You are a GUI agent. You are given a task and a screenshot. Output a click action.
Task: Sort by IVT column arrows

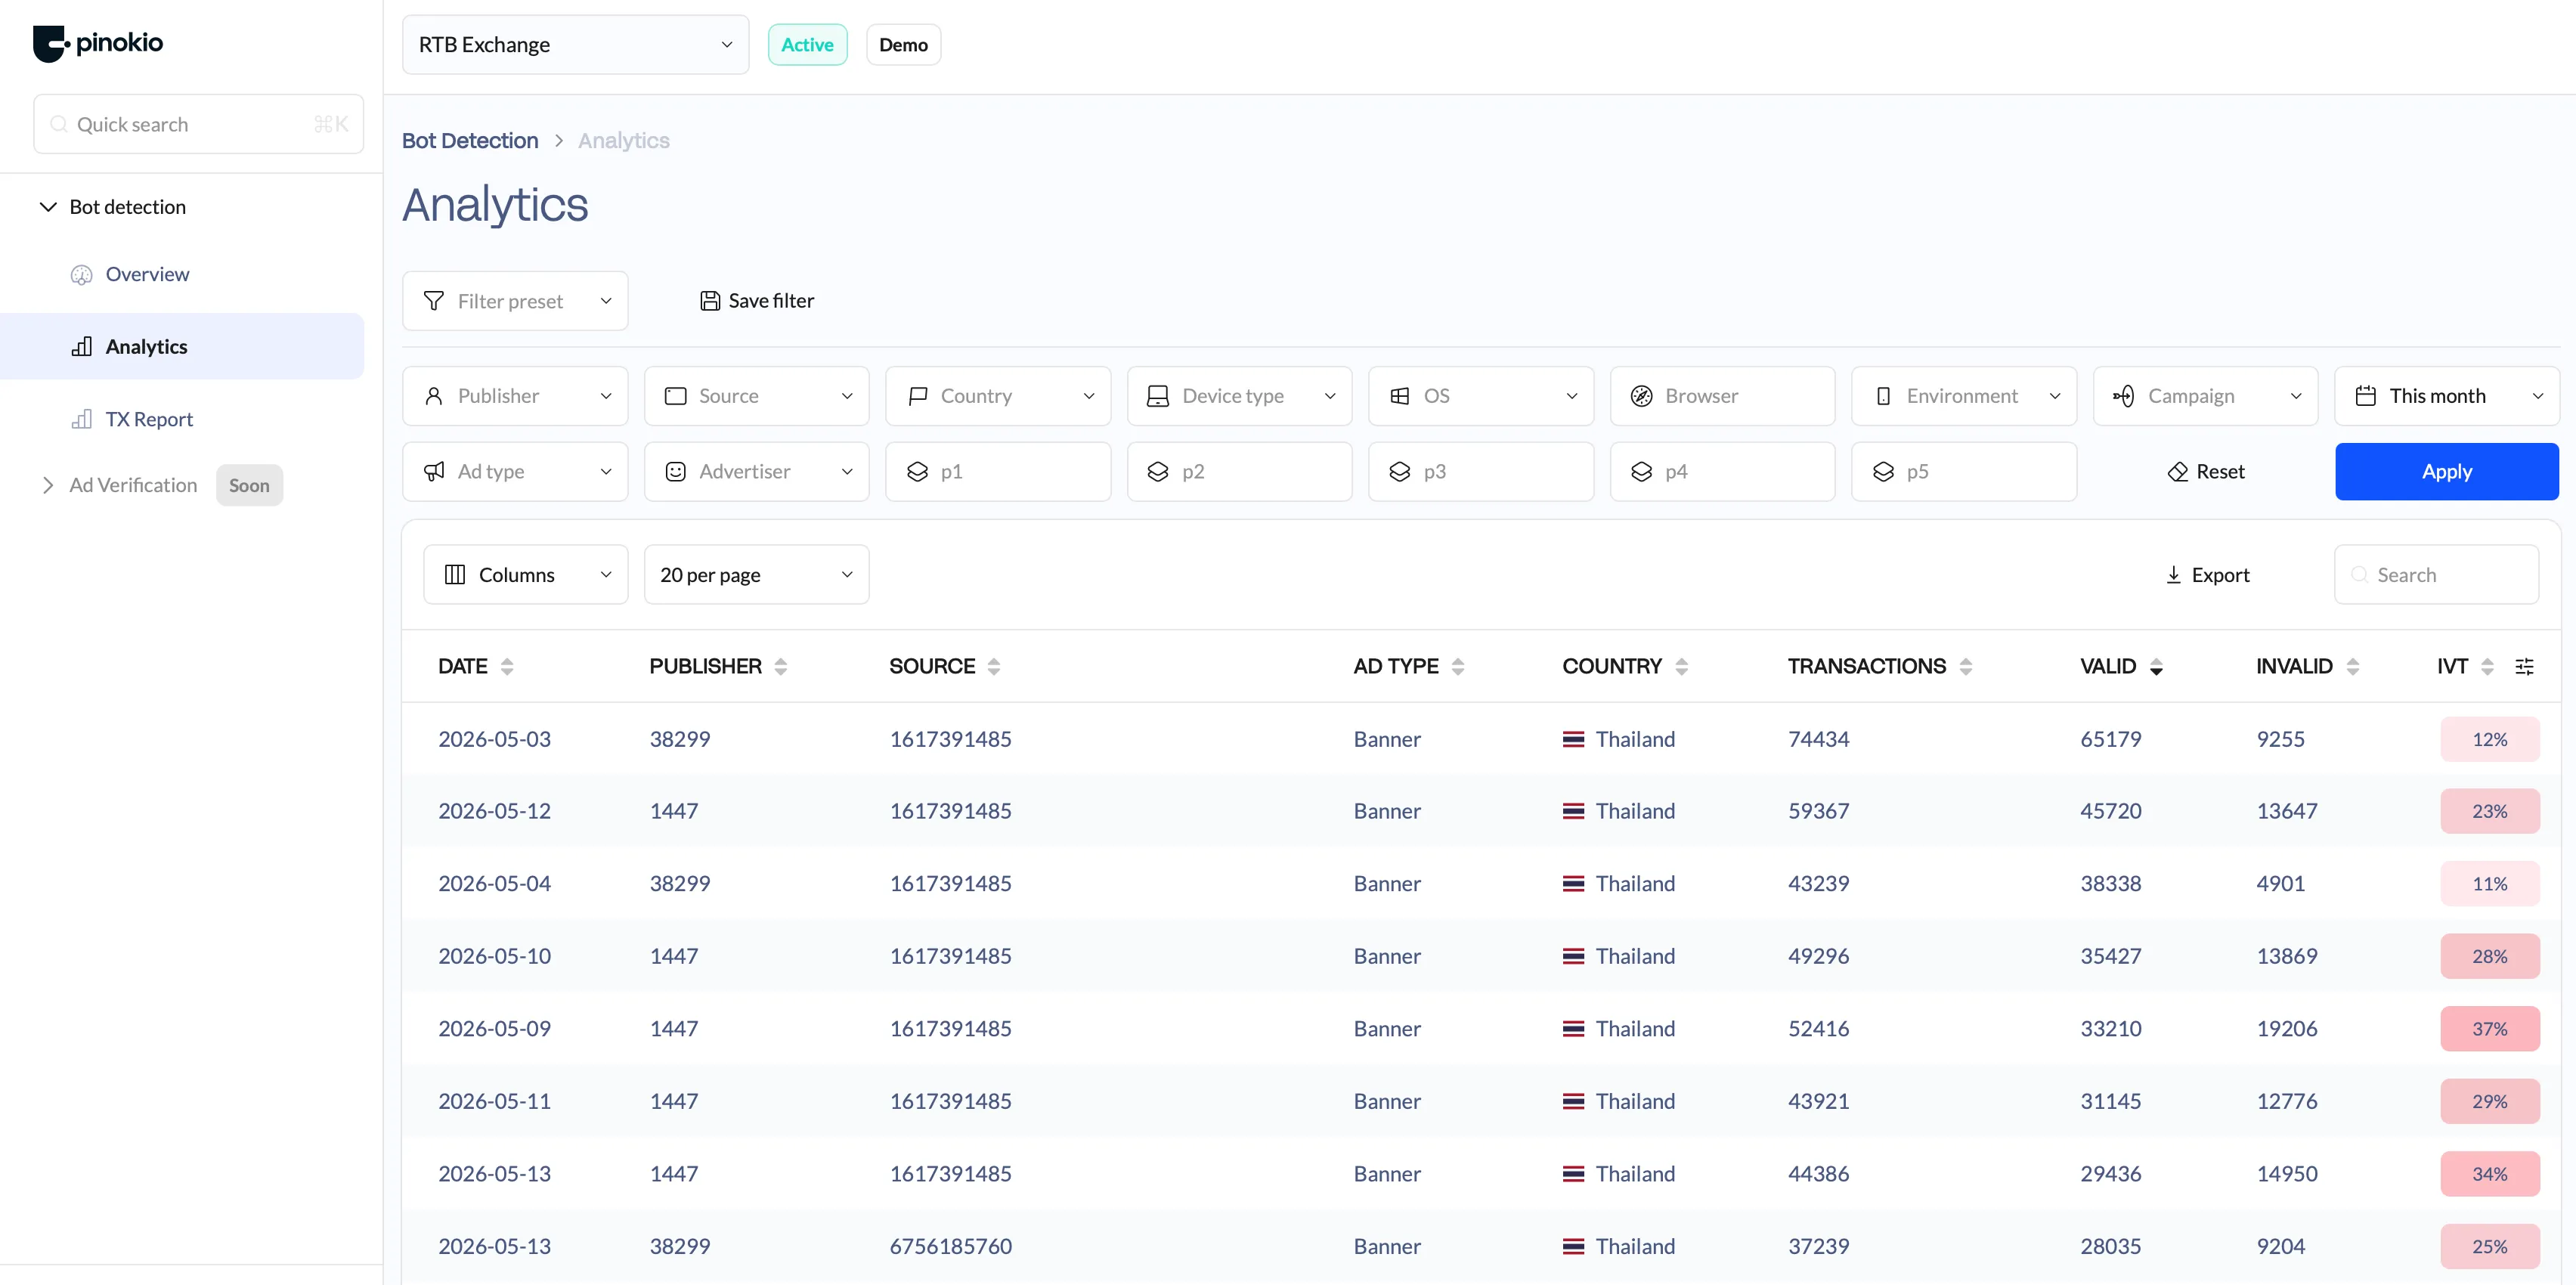[2488, 667]
